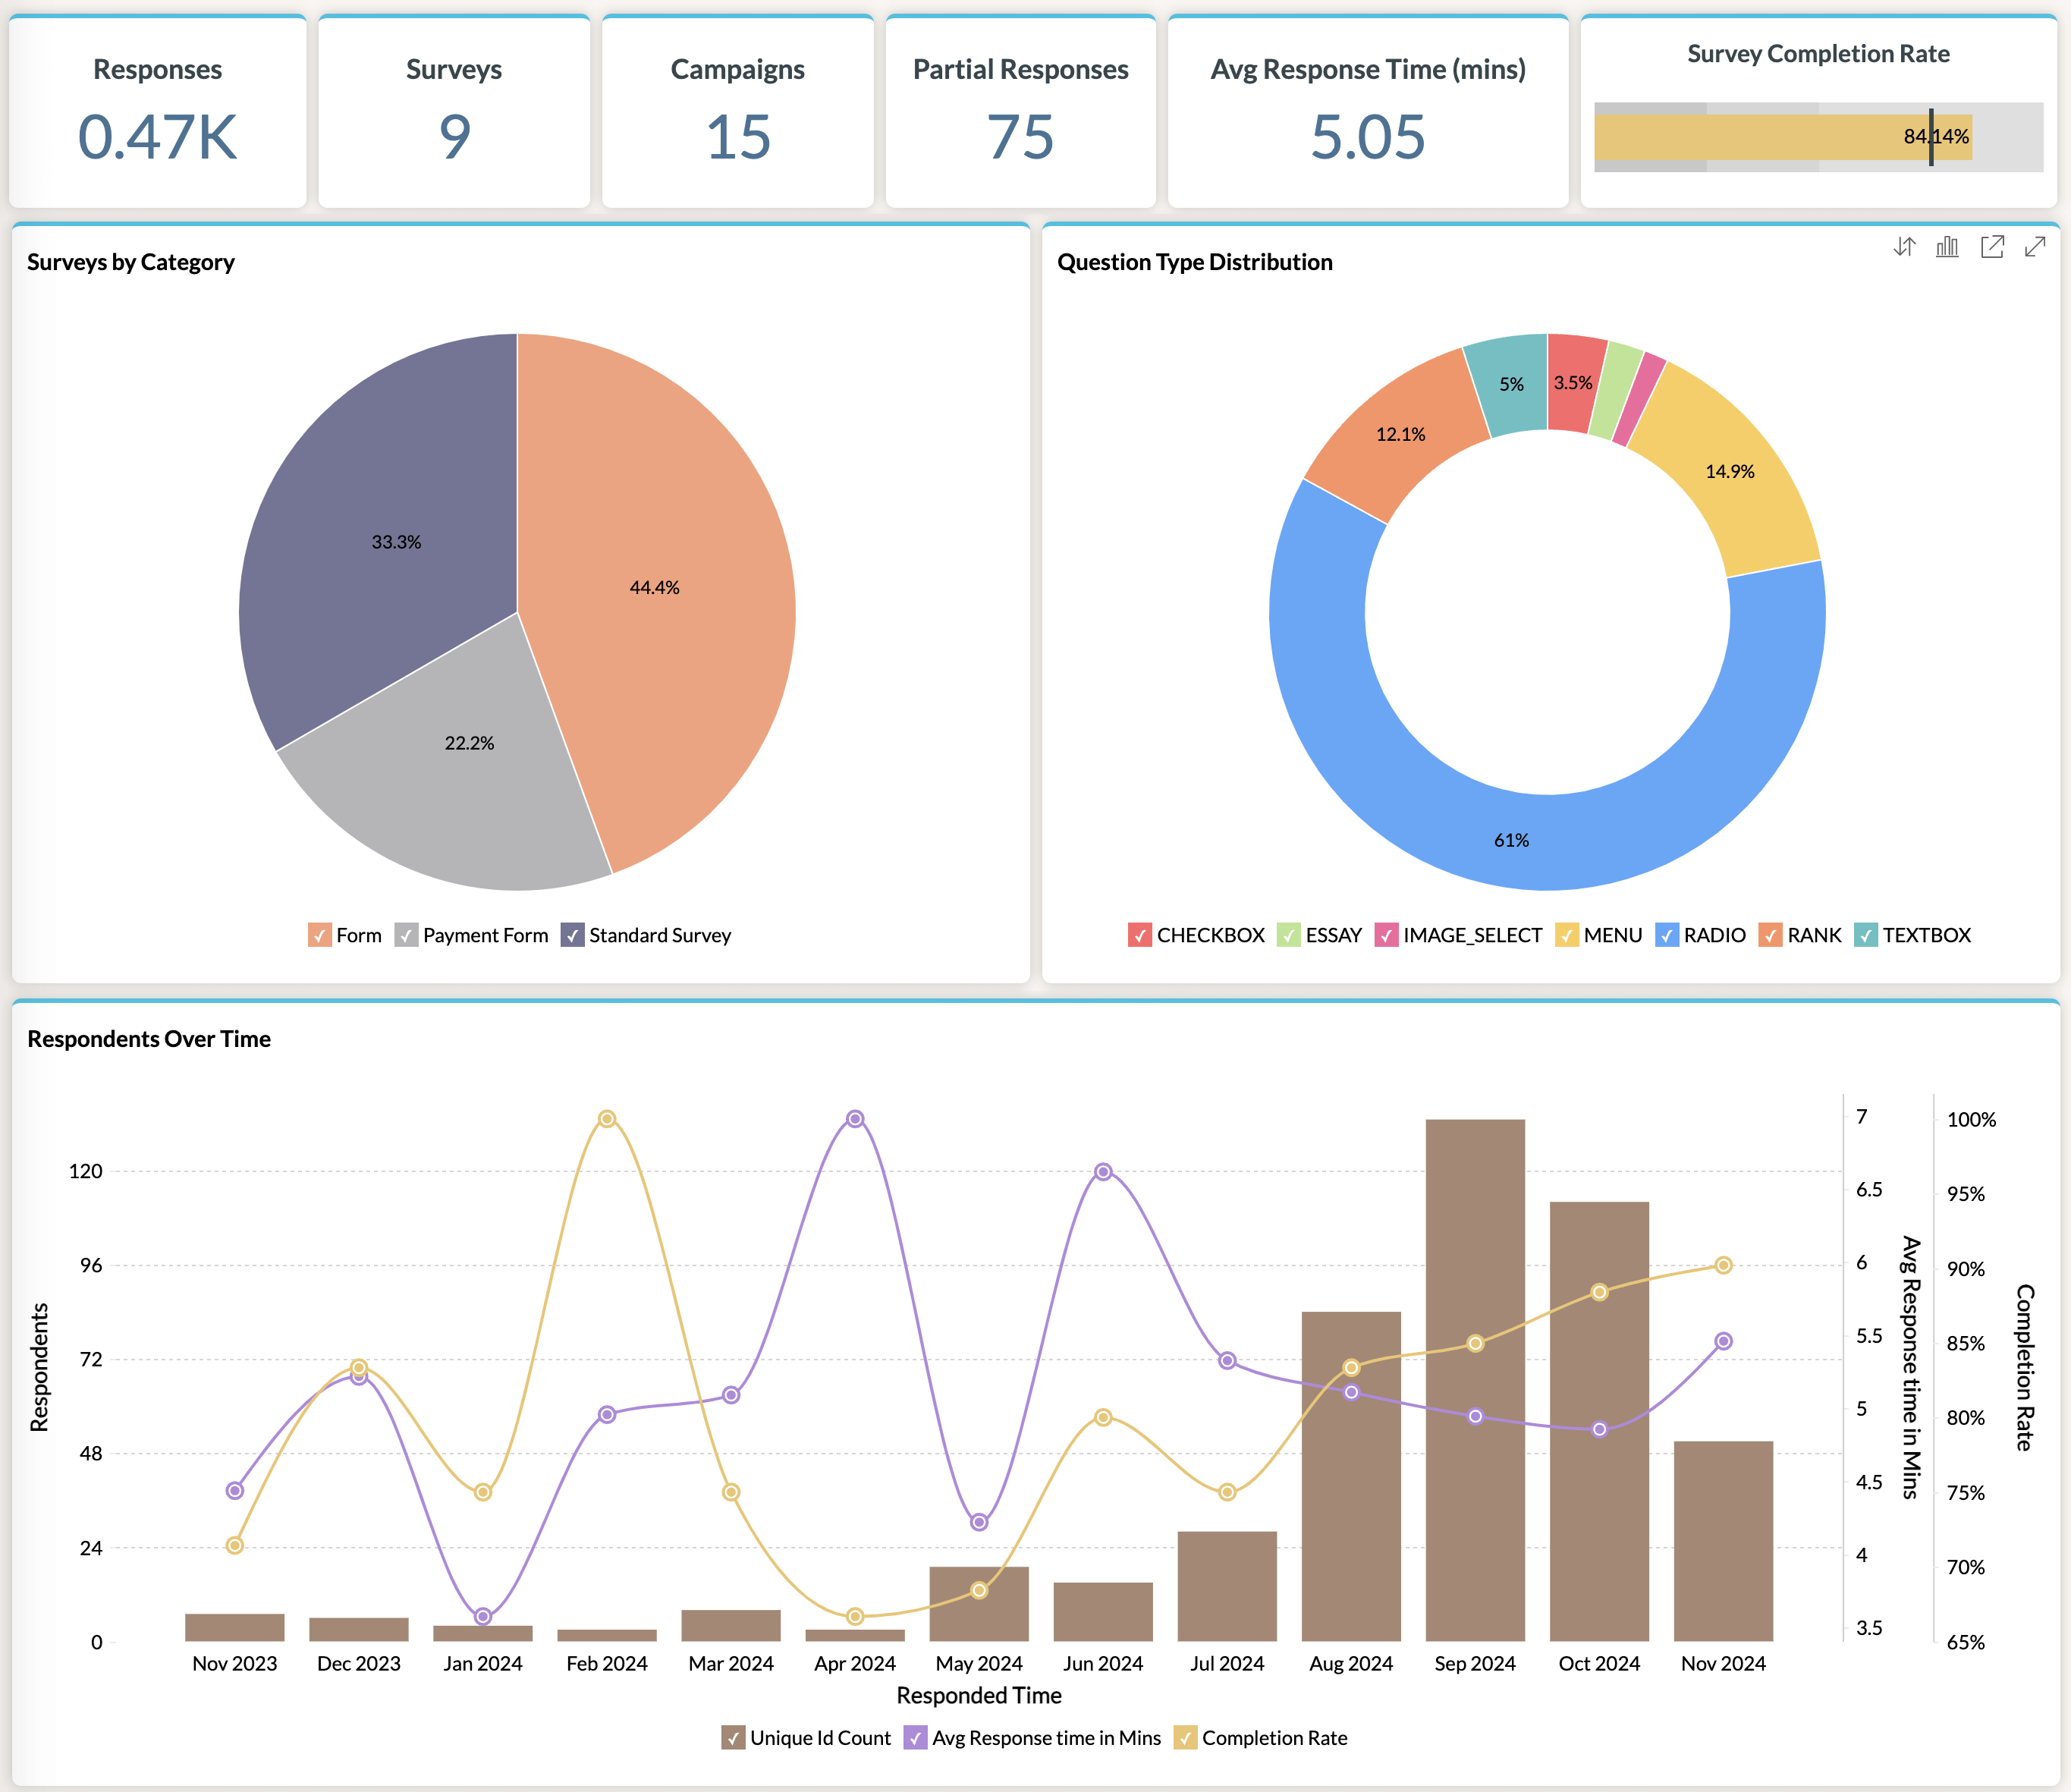Viewport: 2071px width, 1792px height.
Task: Toggle Standard Survey legend checkbox
Action: (x=572, y=935)
